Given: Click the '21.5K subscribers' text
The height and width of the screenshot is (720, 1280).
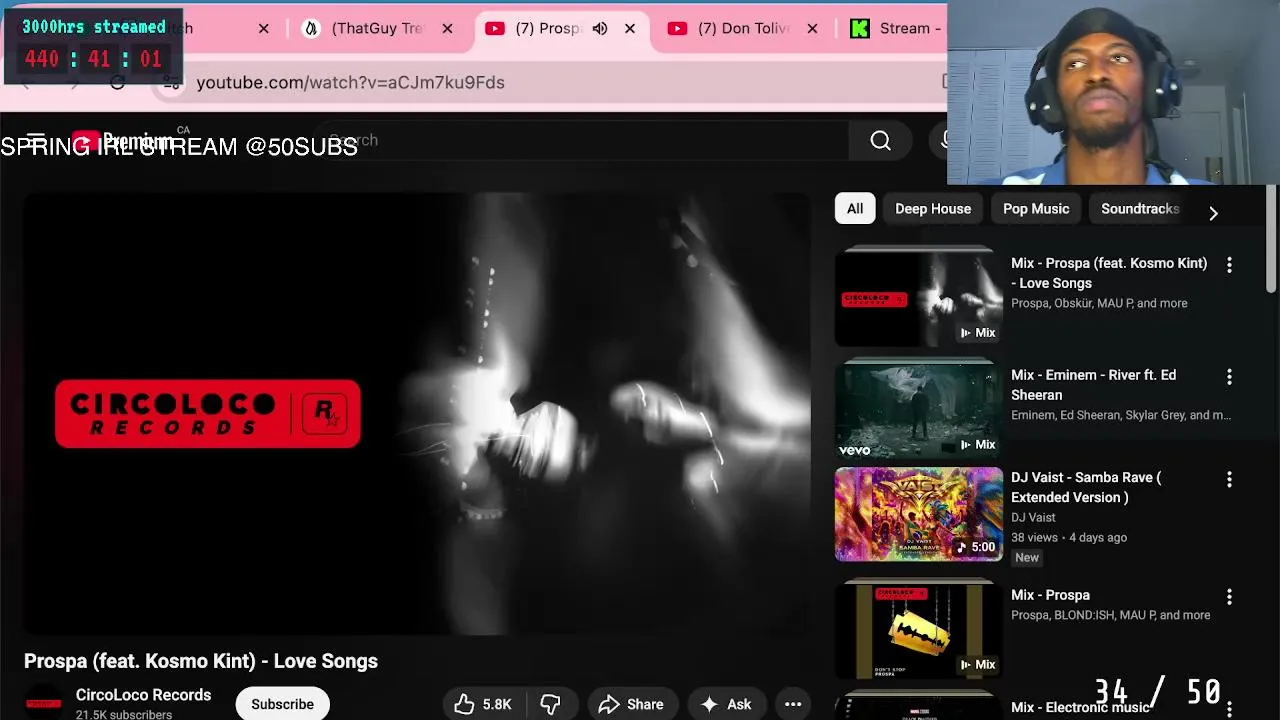Looking at the screenshot, I should (x=124, y=714).
